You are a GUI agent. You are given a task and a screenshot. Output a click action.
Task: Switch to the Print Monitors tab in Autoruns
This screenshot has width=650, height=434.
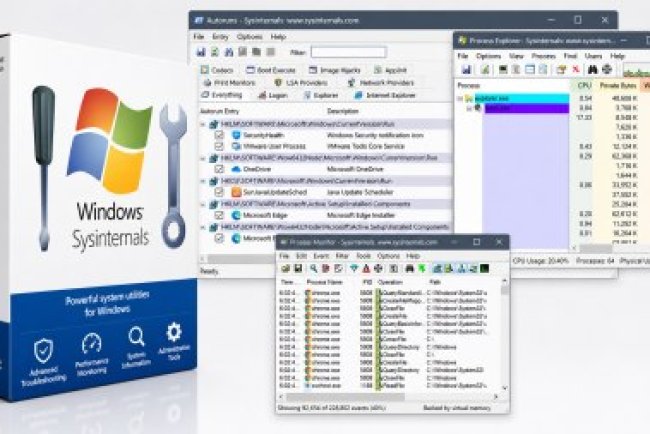pyautogui.click(x=230, y=83)
